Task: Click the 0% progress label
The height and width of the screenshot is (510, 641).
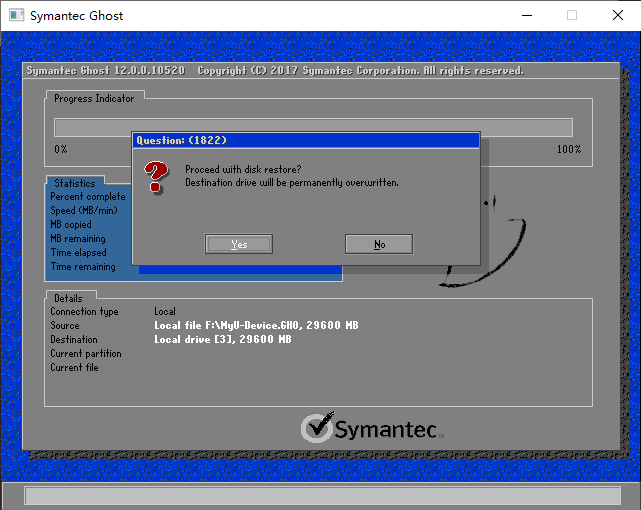Action: pos(61,149)
